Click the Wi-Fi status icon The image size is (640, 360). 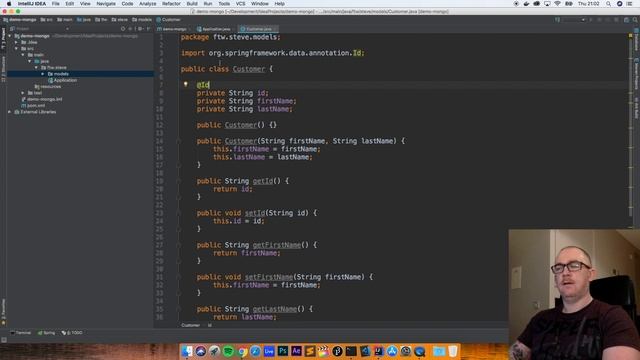pyautogui.click(x=558, y=4)
